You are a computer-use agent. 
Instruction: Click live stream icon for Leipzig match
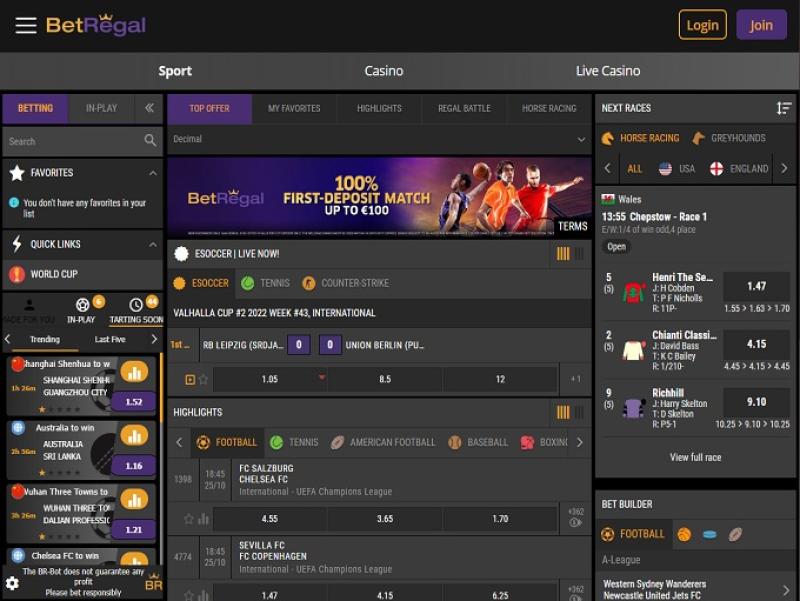pos(190,379)
